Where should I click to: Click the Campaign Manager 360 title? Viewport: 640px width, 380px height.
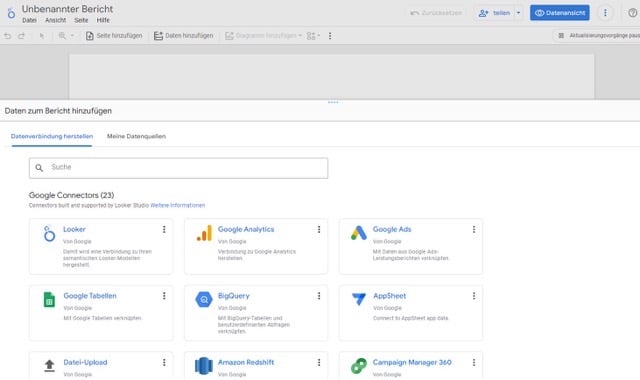click(412, 362)
